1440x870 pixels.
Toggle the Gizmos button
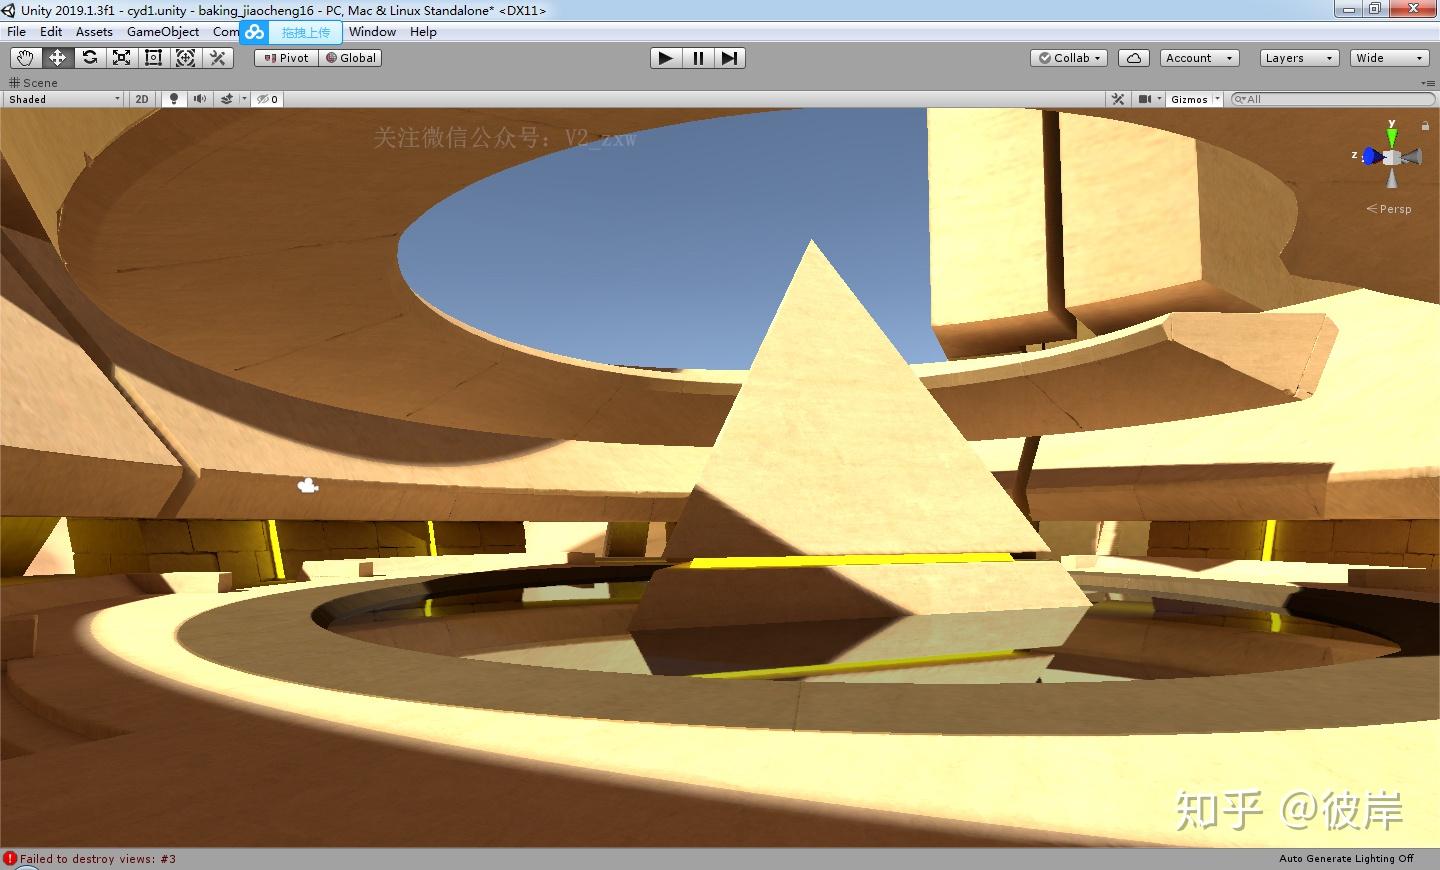click(x=1189, y=99)
